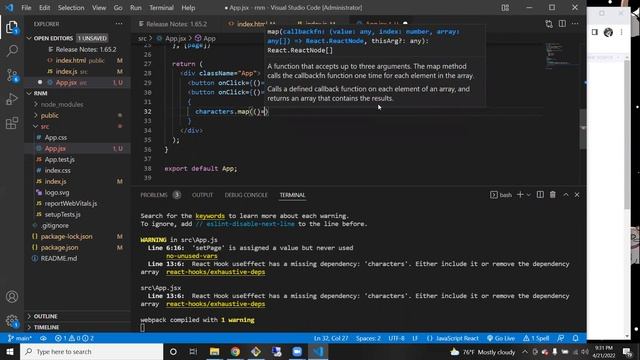Switch to the Debug Console tab
This screenshot has width=640, height=360.
coord(246,195)
